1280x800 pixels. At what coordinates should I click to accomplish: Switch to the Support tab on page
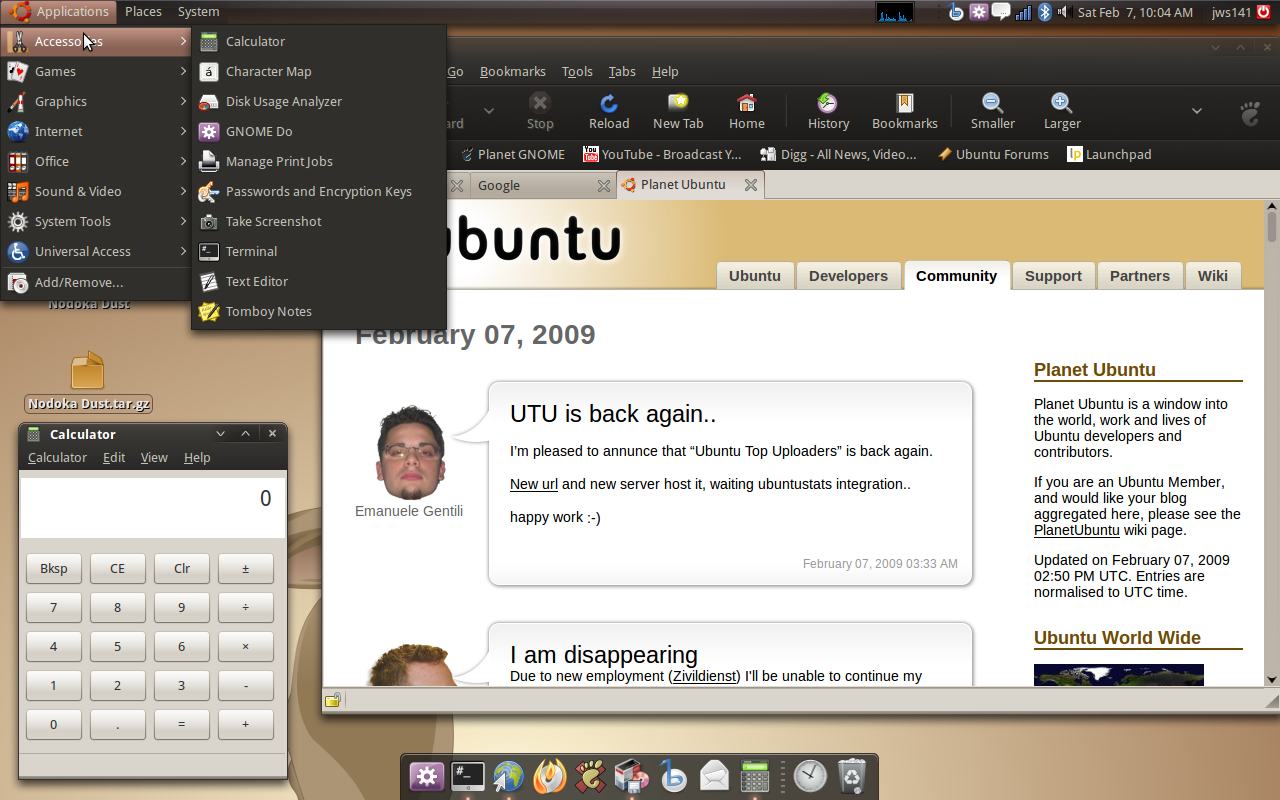[x=1053, y=276]
